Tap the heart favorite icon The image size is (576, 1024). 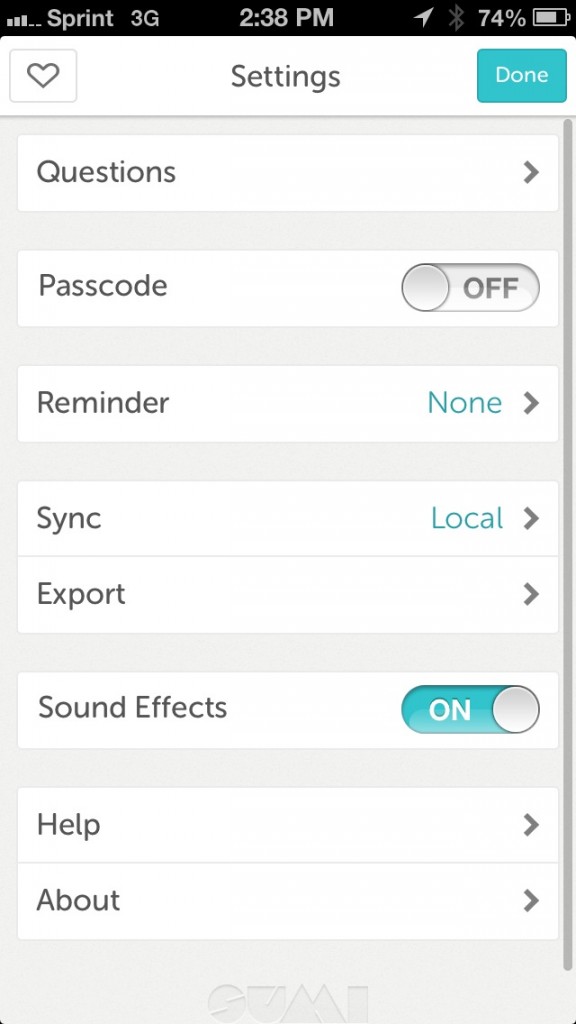coord(43,76)
